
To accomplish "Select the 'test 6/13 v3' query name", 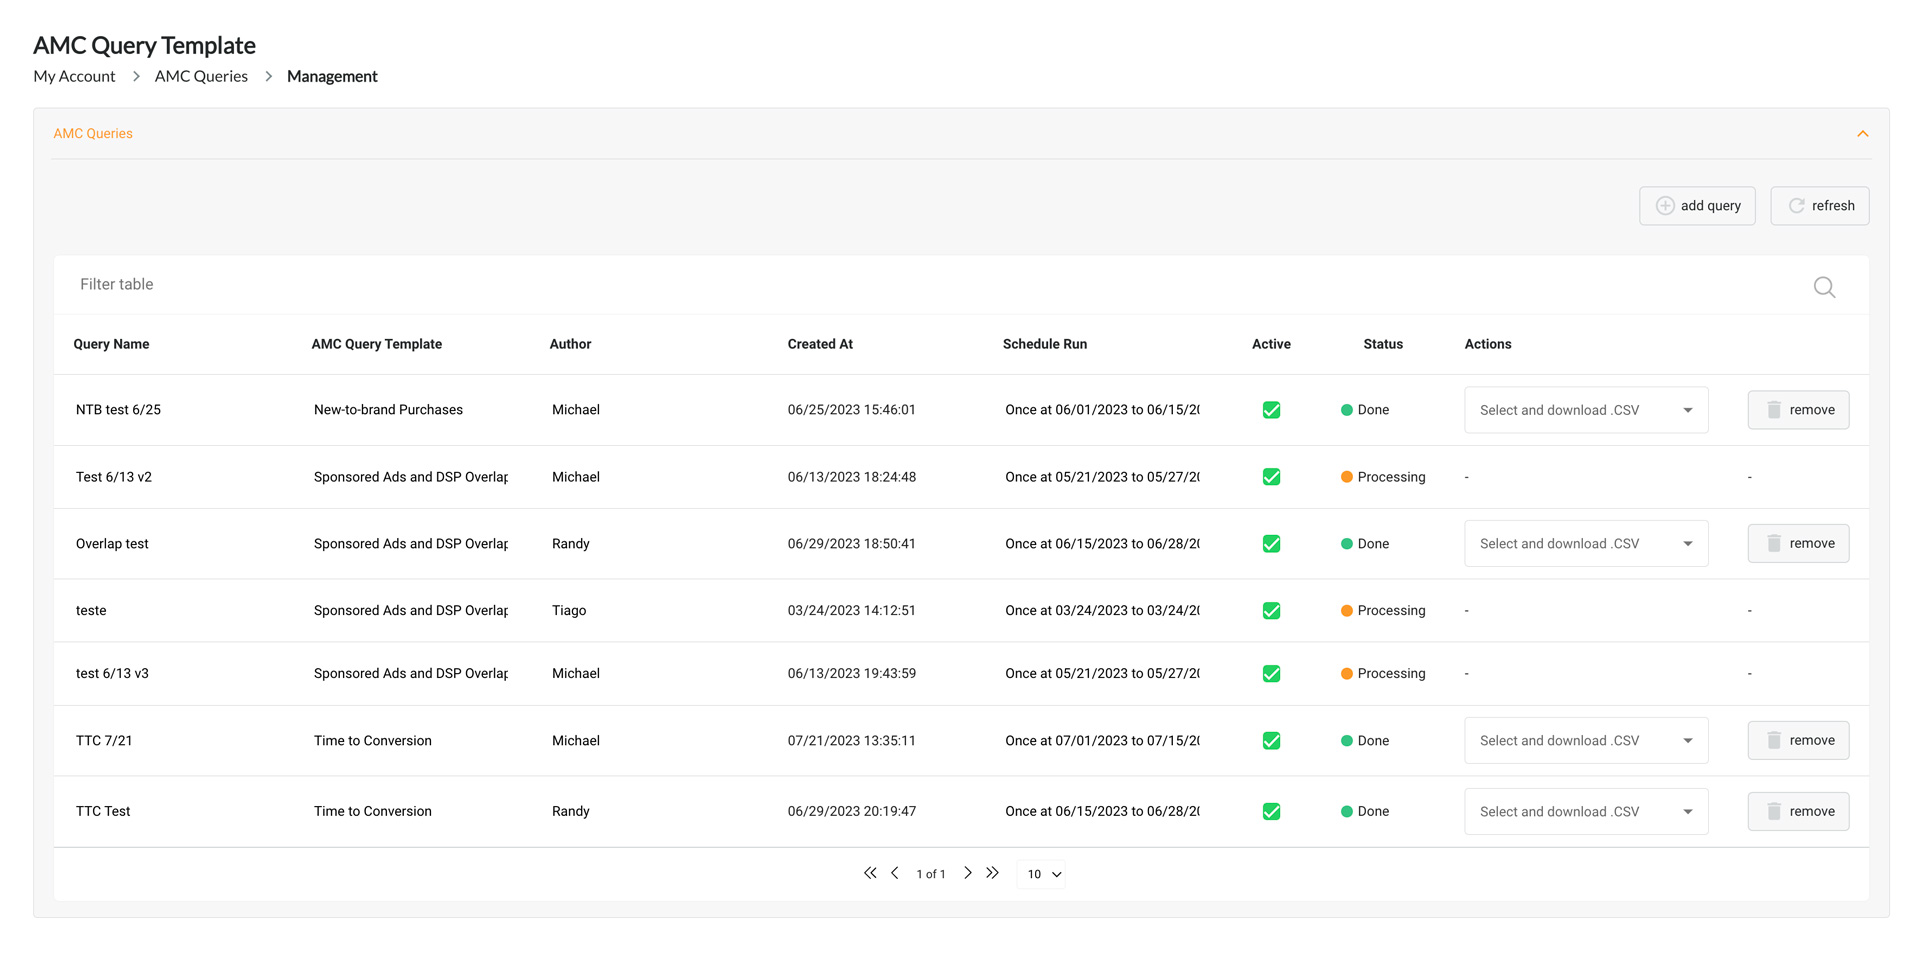I will coord(112,674).
